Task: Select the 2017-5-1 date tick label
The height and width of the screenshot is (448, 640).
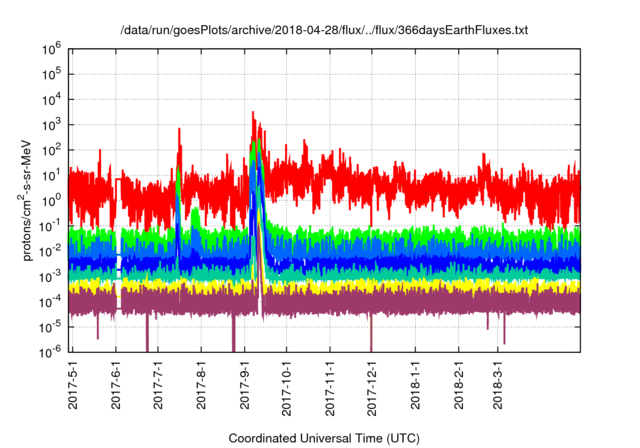Action: (74, 384)
